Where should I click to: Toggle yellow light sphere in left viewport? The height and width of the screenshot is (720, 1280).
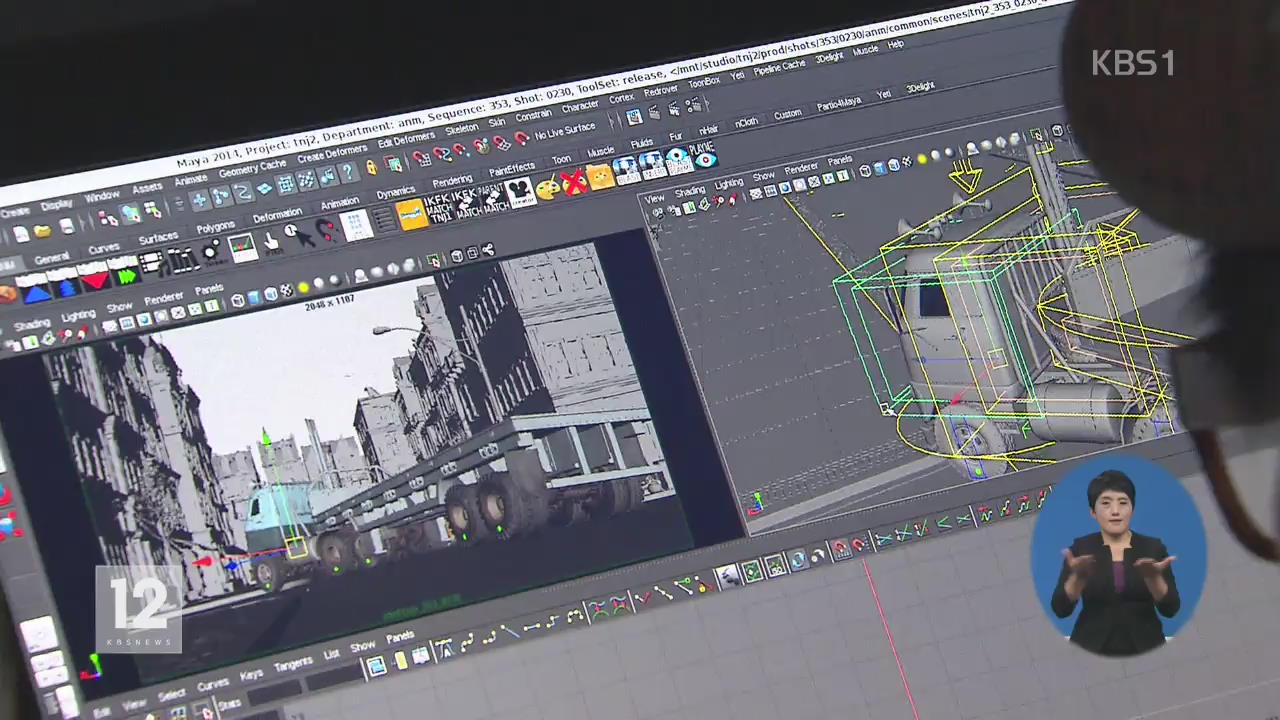click(303, 288)
